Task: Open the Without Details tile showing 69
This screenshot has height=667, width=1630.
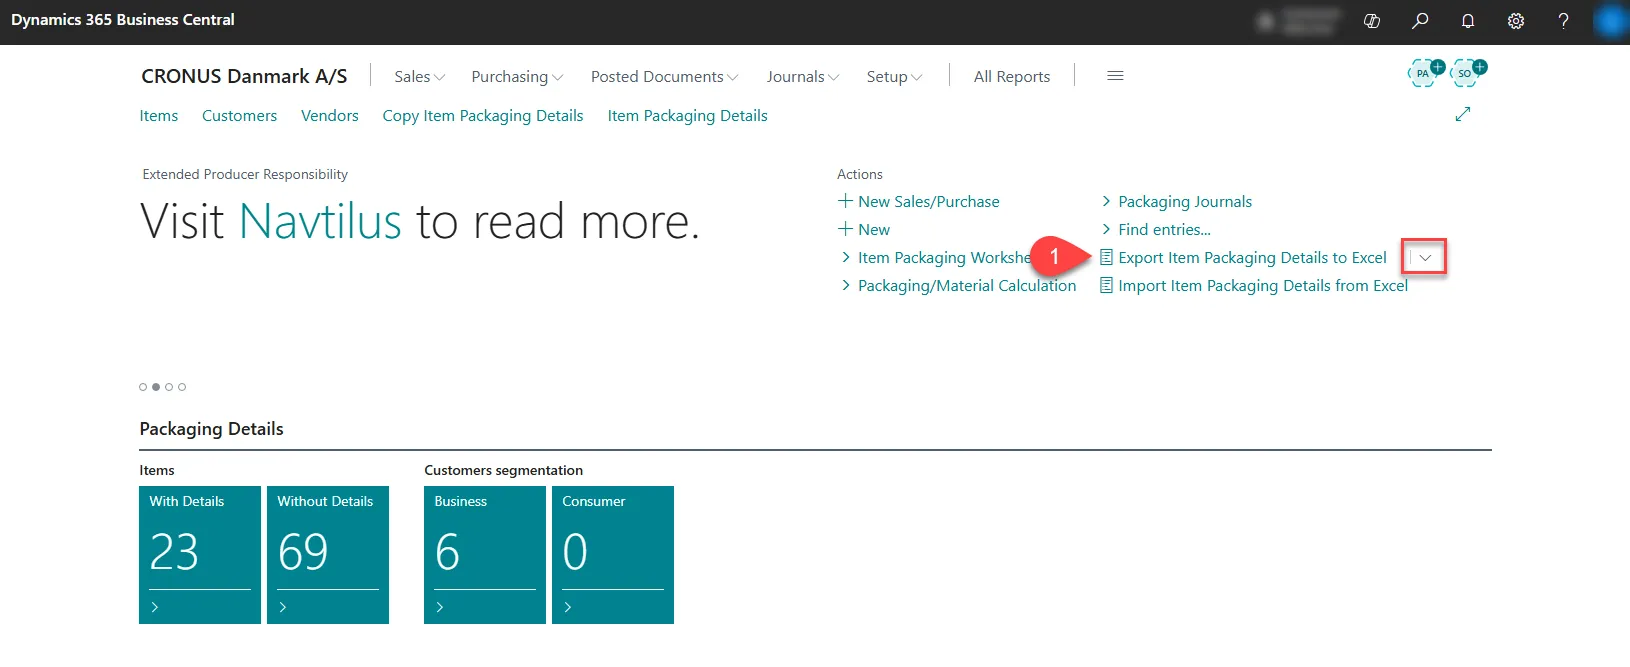Action: click(328, 555)
